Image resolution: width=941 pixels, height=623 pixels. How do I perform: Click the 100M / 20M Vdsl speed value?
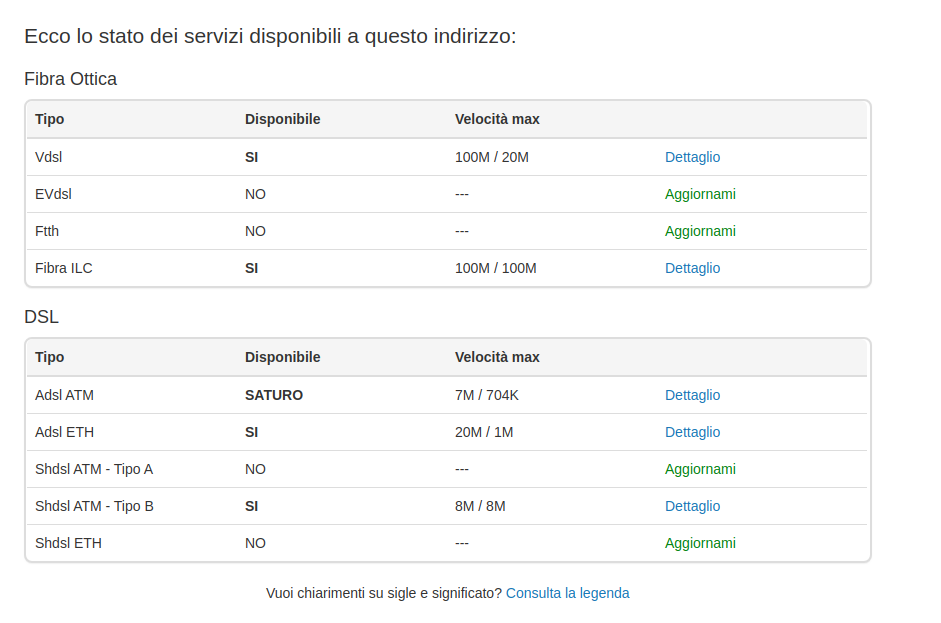click(491, 157)
